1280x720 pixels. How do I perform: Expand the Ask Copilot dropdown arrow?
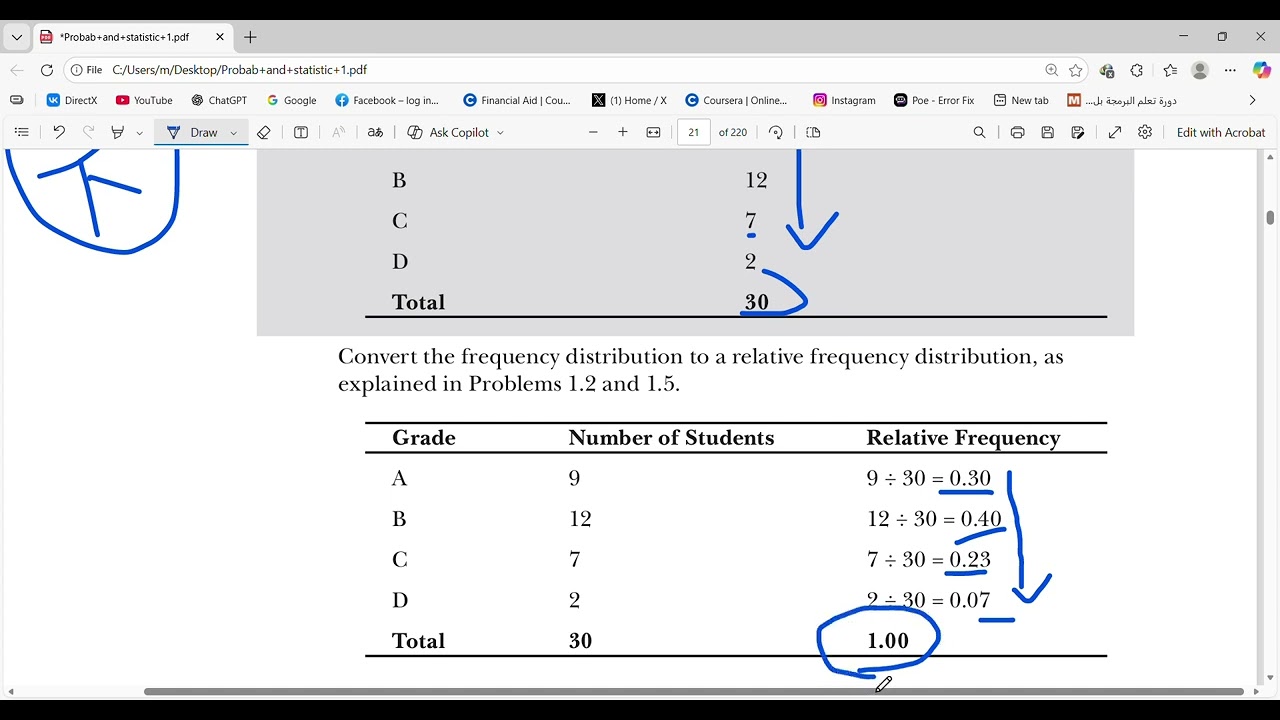tap(500, 132)
